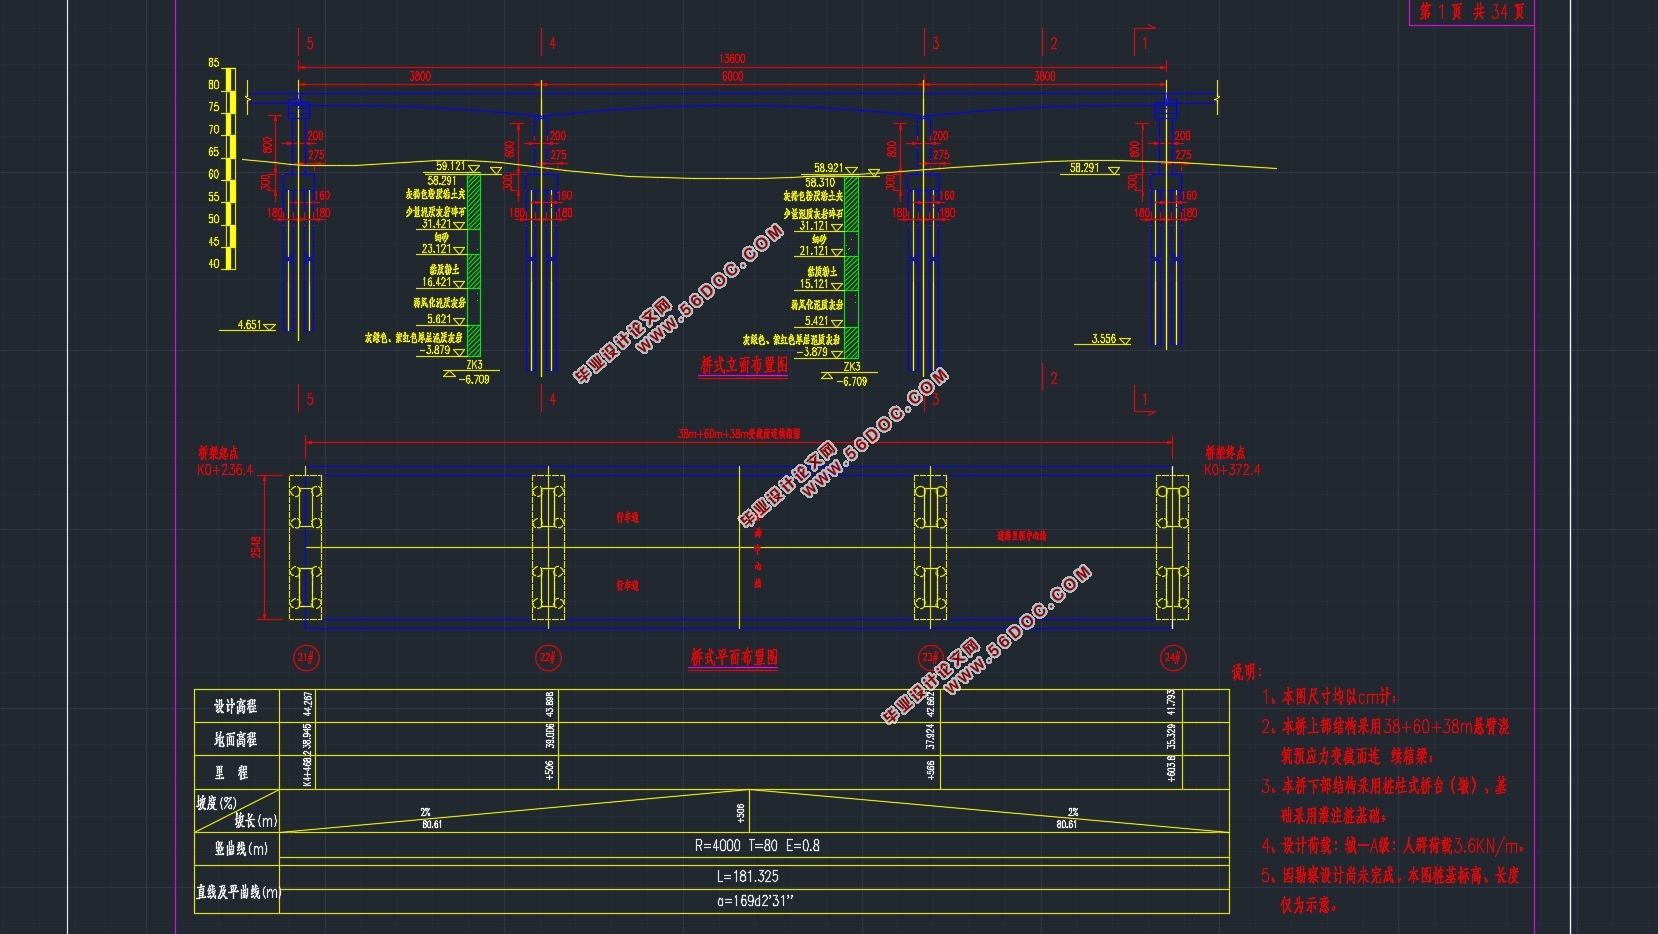Click the deck width dimension 2548
The image size is (1658, 934).
coord(257,547)
